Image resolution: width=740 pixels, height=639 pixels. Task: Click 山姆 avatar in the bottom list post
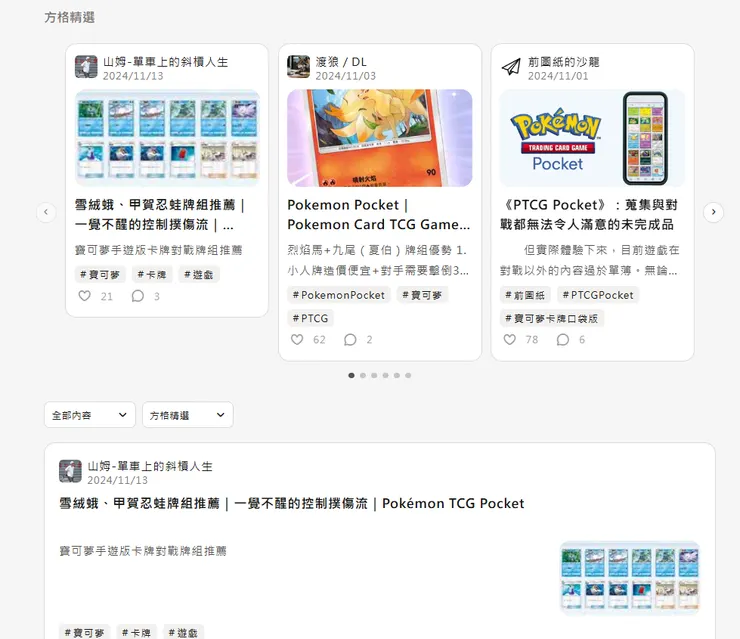[x=70, y=471]
